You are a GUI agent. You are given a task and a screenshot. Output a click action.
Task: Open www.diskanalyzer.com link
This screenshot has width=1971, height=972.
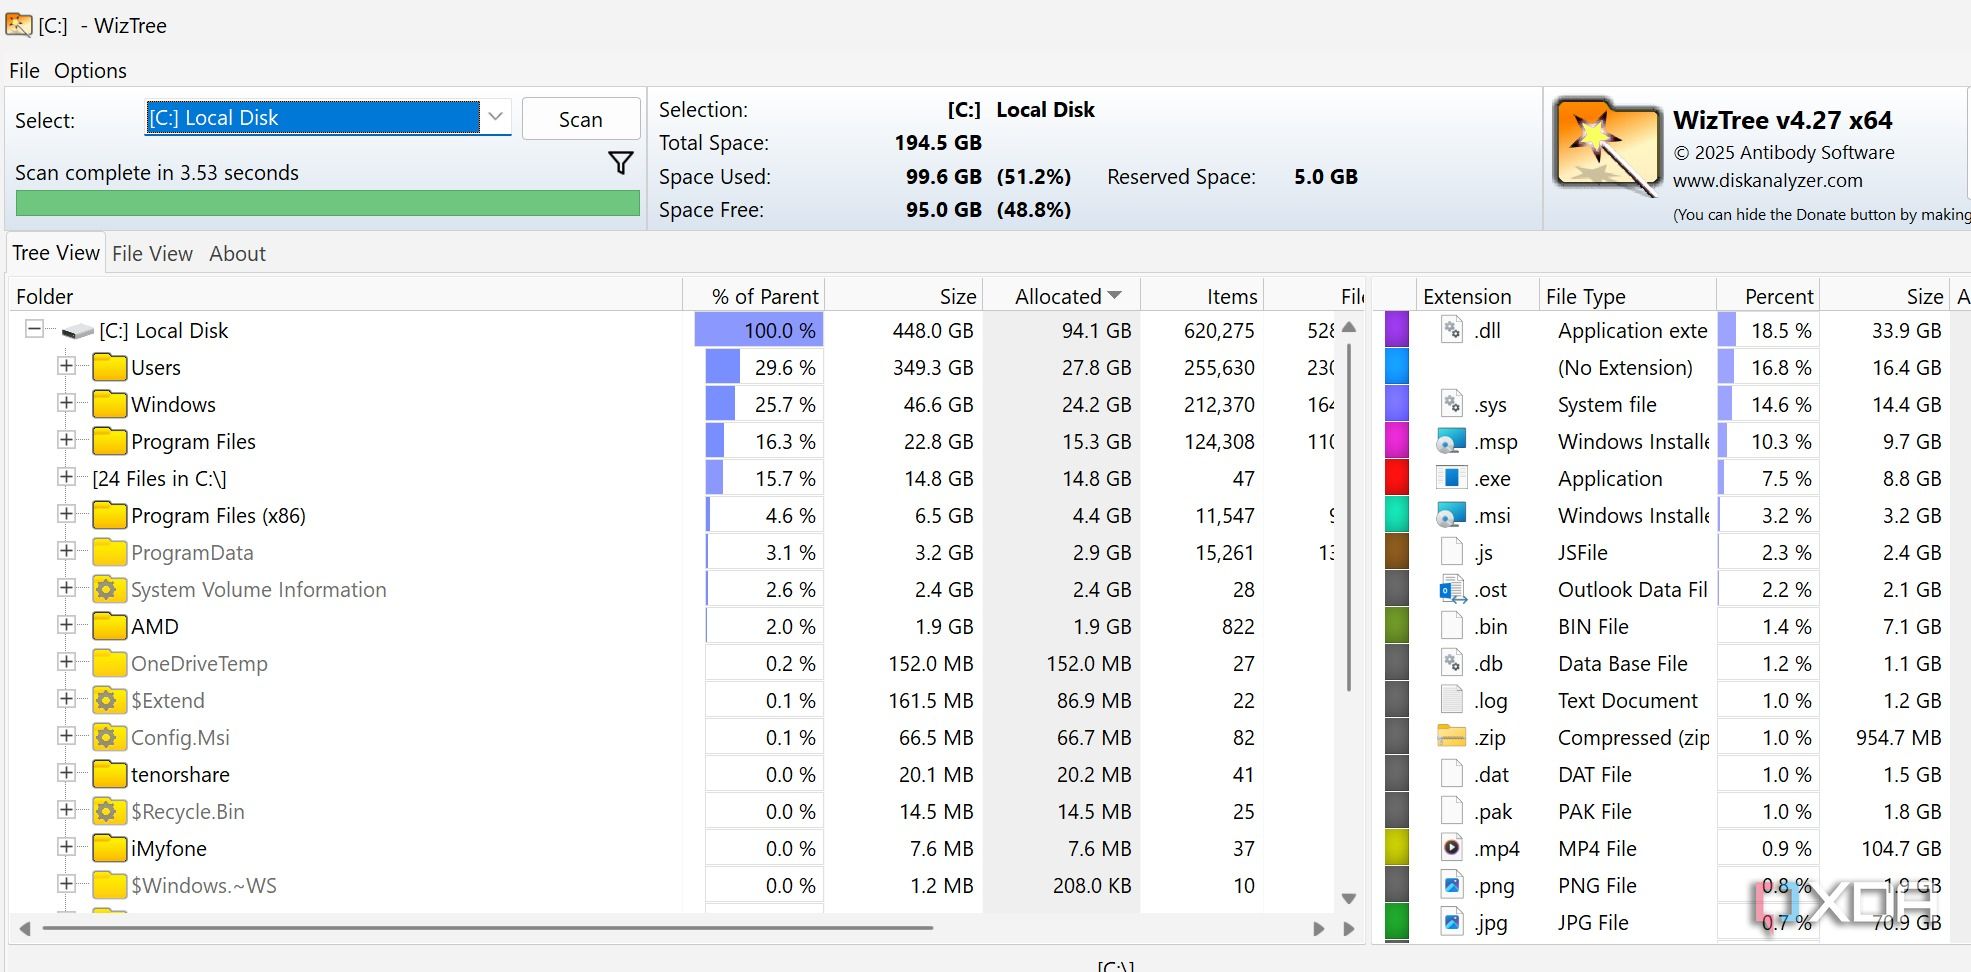(x=1767, y=181)
